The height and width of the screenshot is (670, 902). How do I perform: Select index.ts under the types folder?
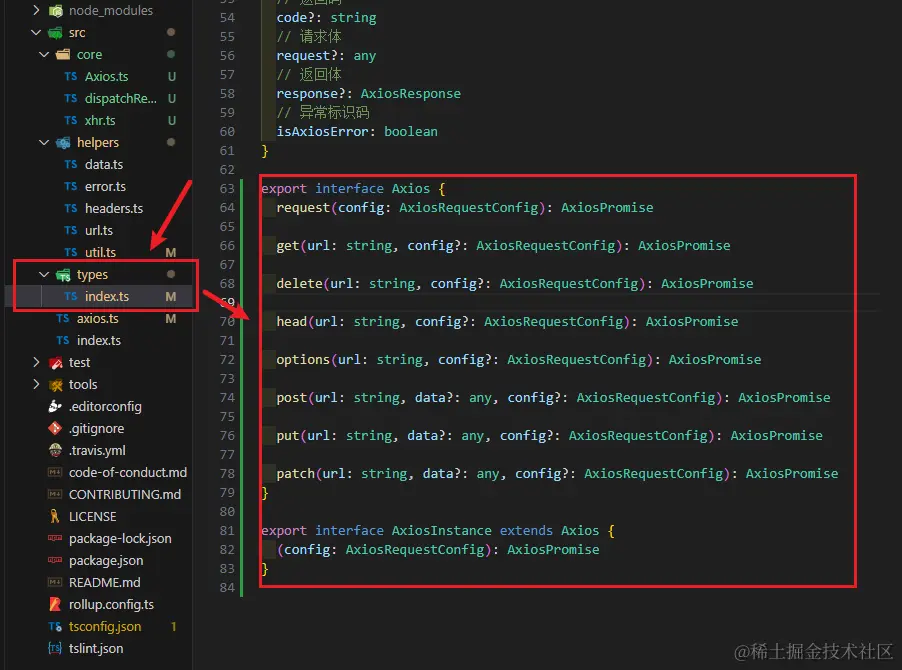coord(107,296)
